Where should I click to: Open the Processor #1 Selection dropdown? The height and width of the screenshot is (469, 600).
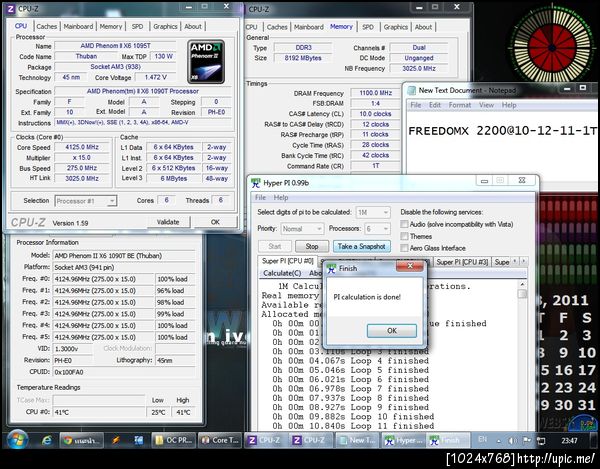[x=86, y=201]
